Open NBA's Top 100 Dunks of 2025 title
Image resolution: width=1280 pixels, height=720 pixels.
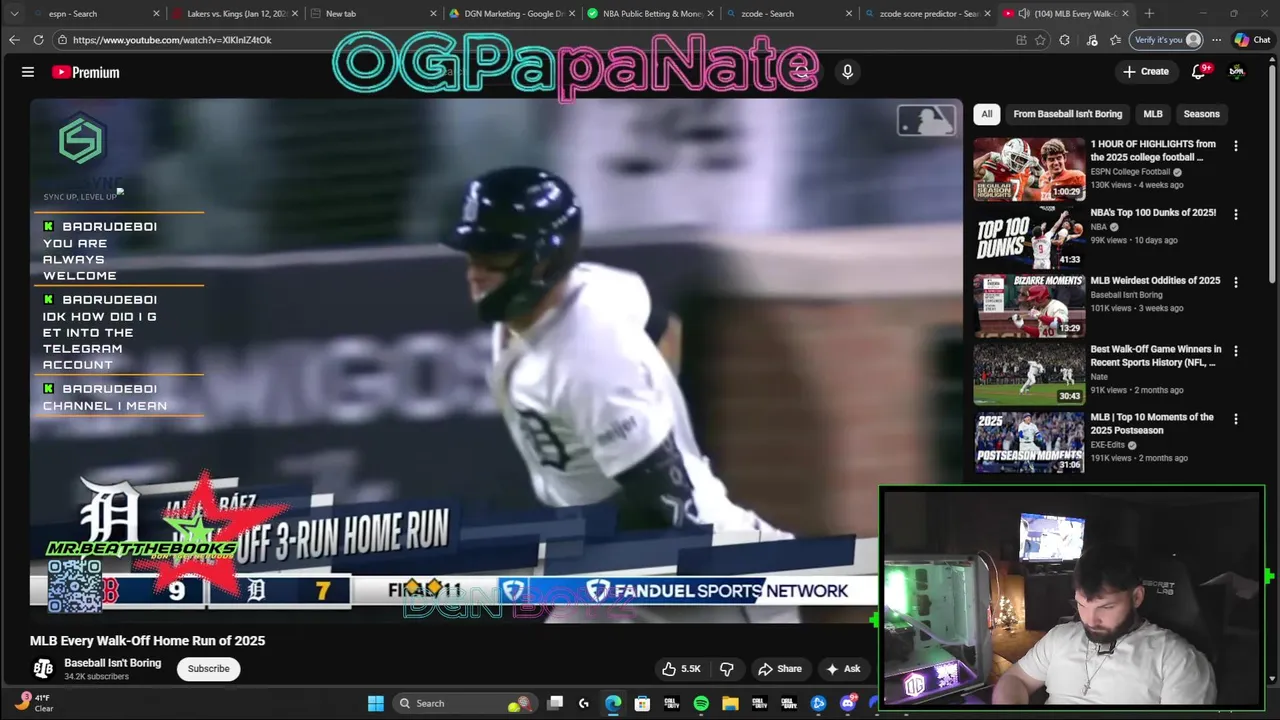coord(1153,212)
